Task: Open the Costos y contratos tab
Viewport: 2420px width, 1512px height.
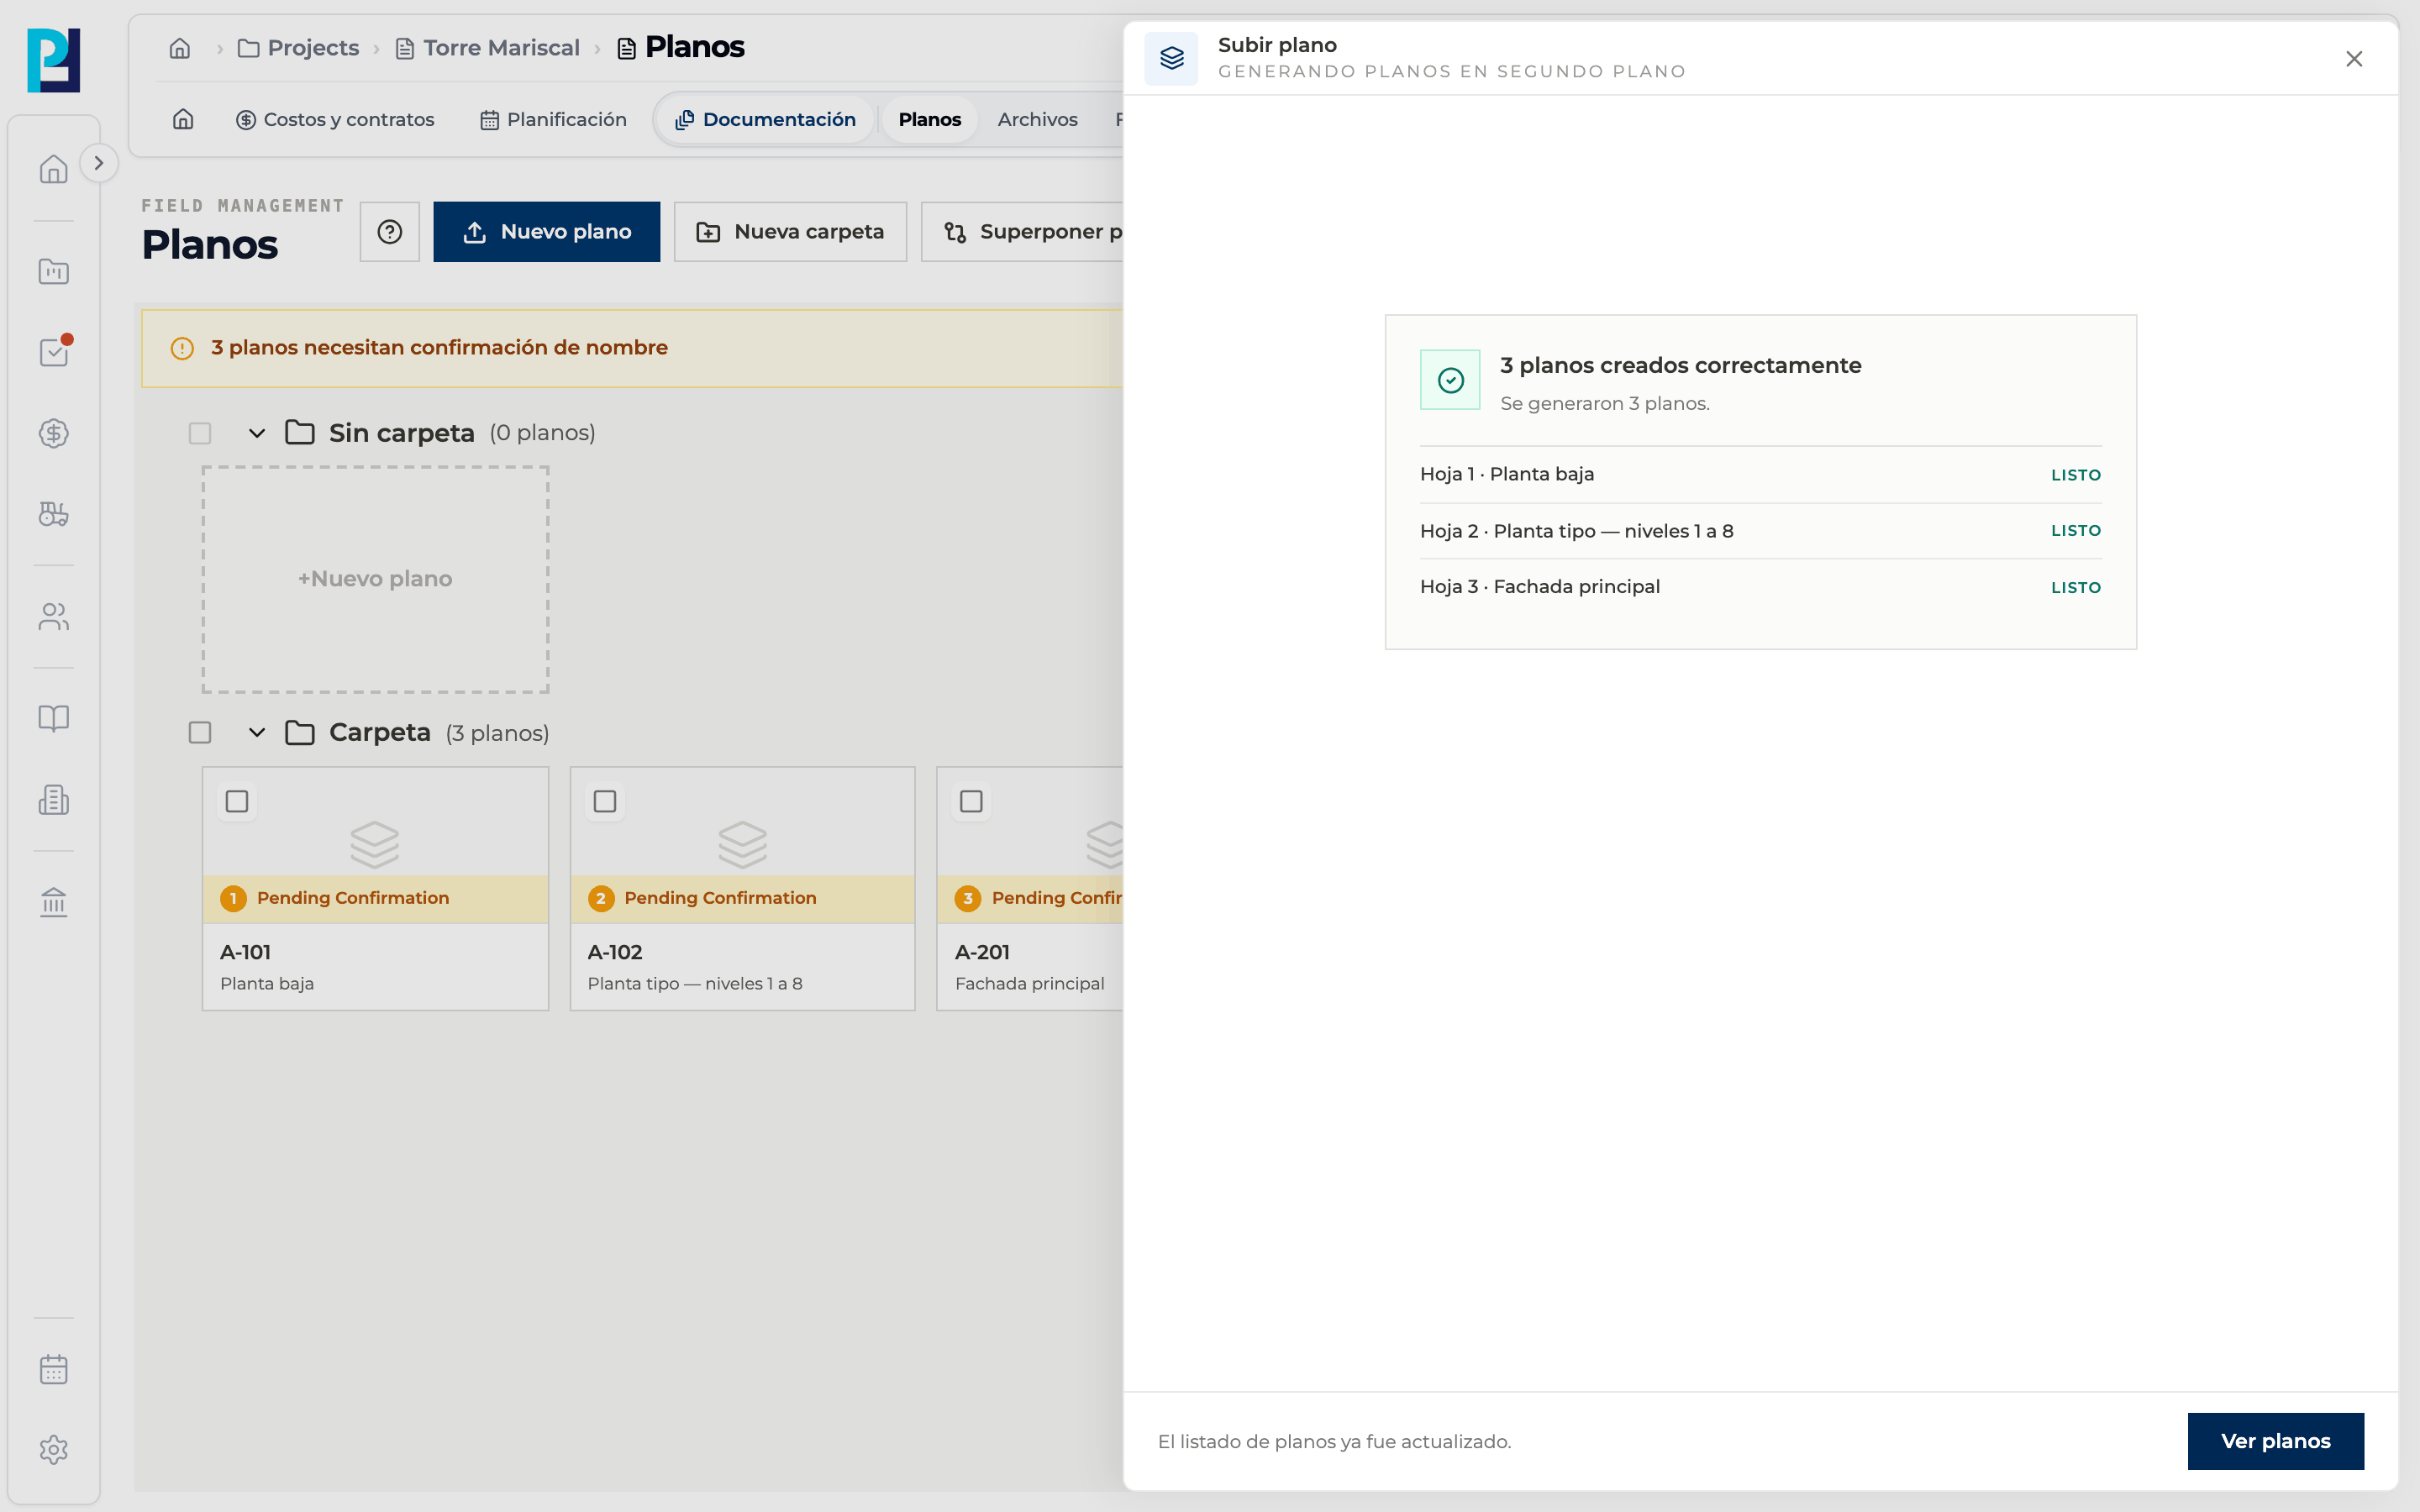Action: pos(335,119)
